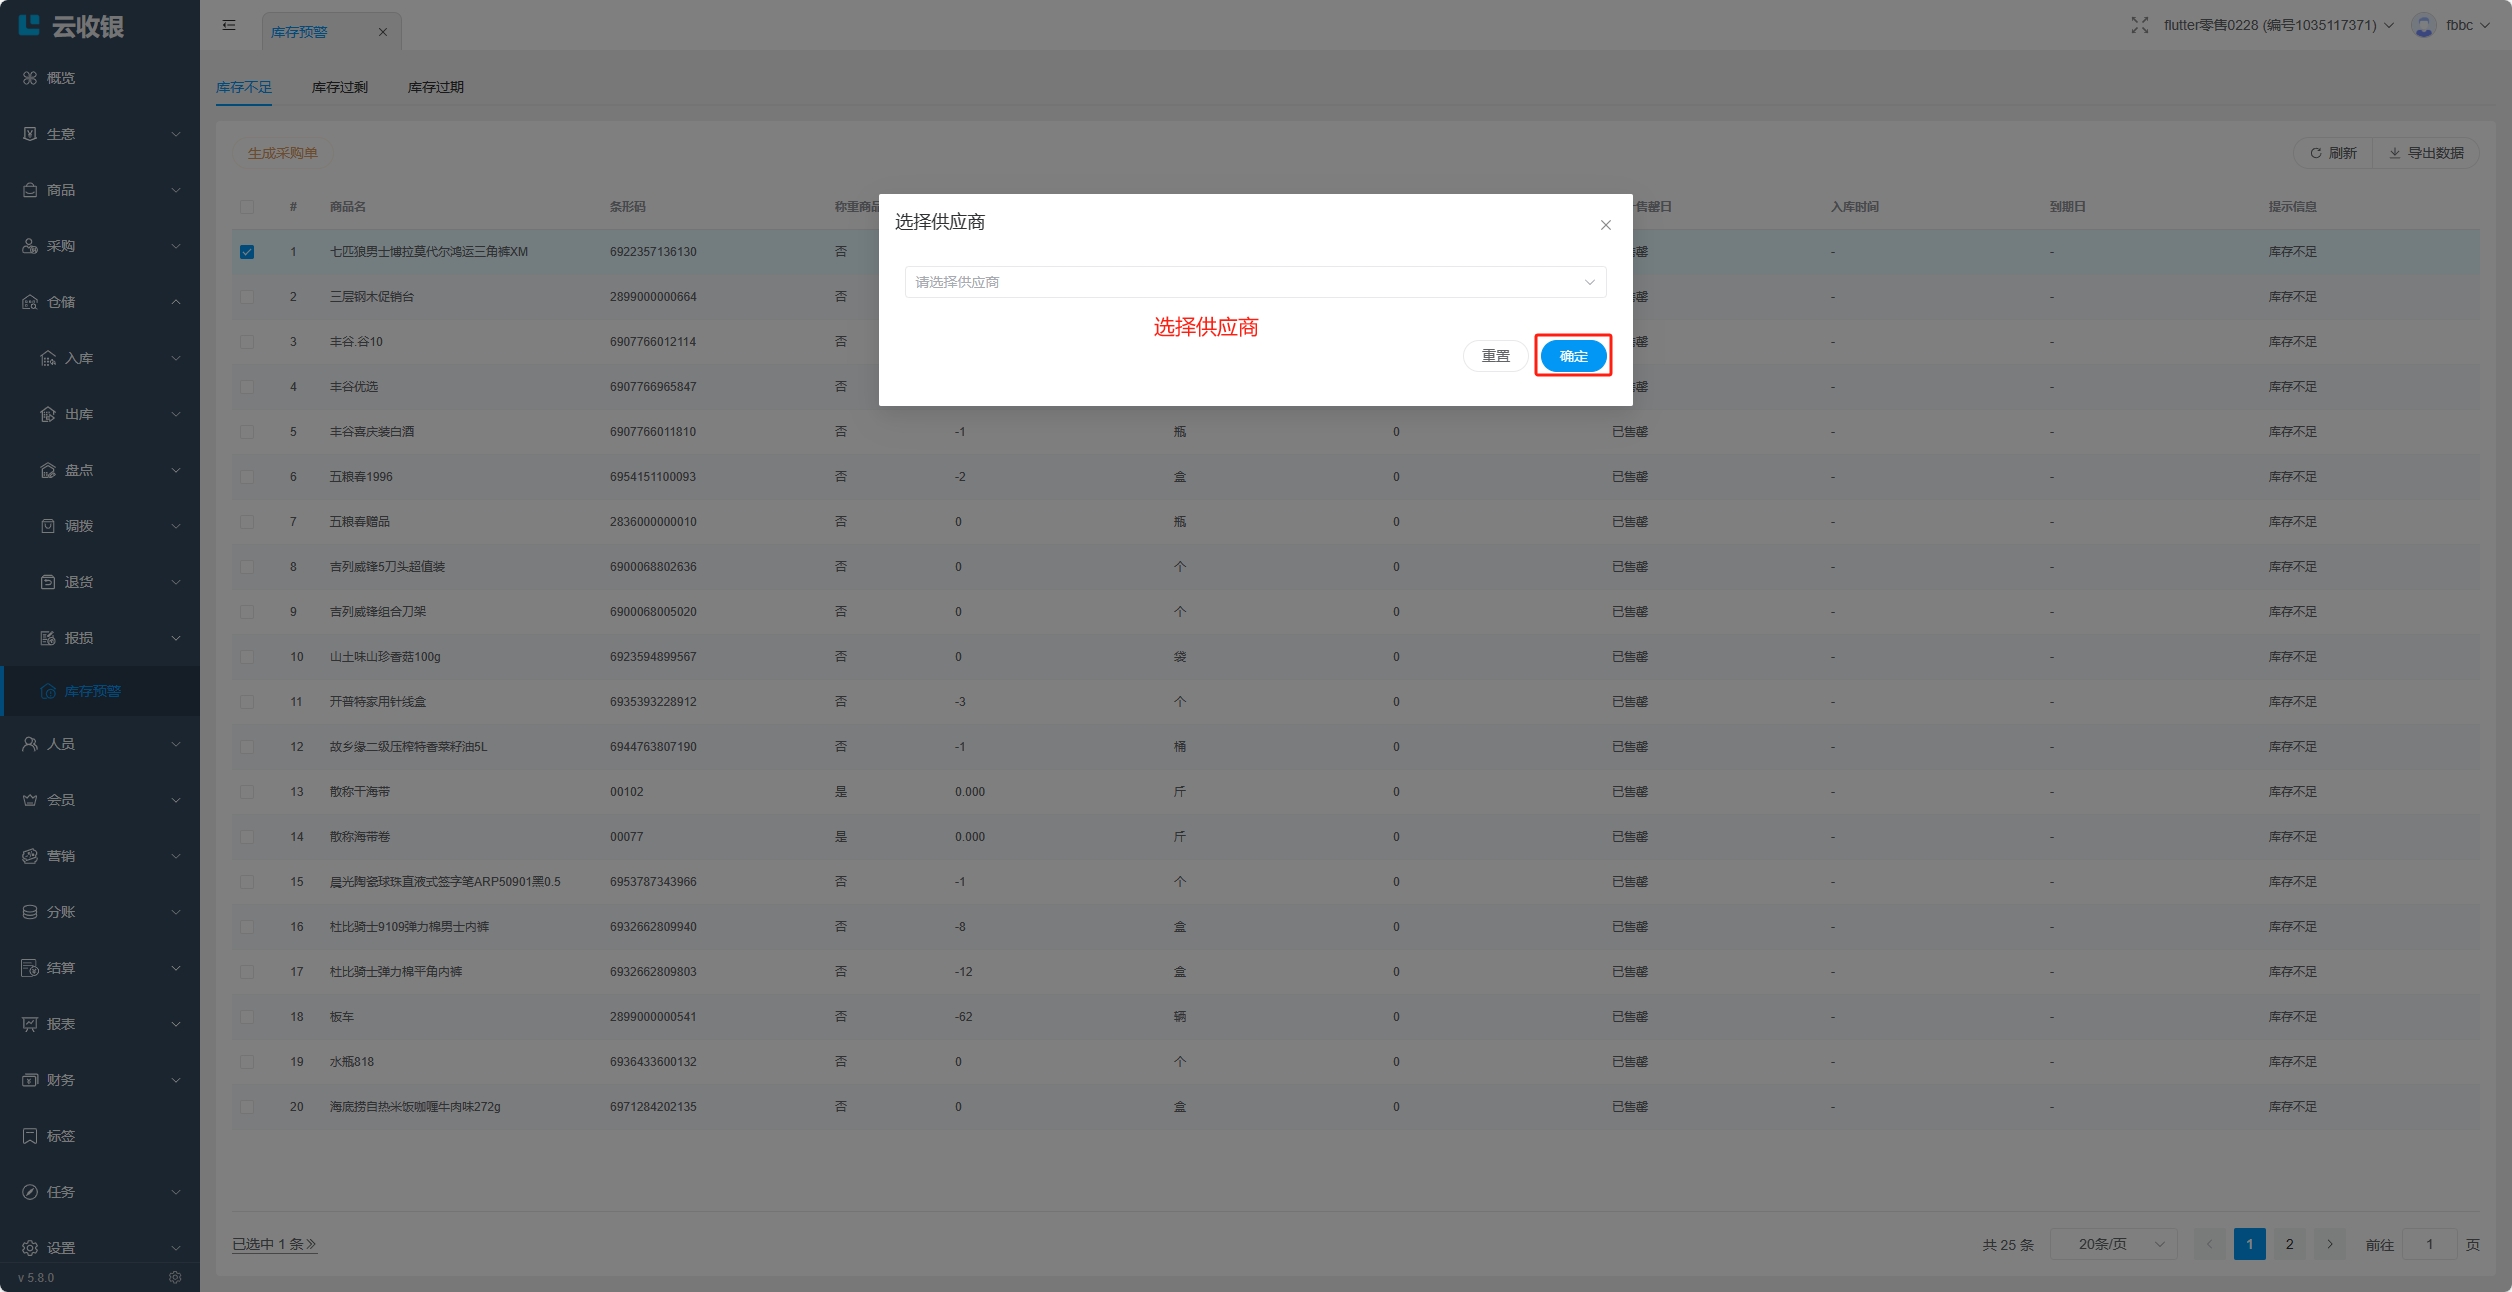Click the 刷新 refresh button
The image size is (2512, 1292).
click(x=2333, y=153)
